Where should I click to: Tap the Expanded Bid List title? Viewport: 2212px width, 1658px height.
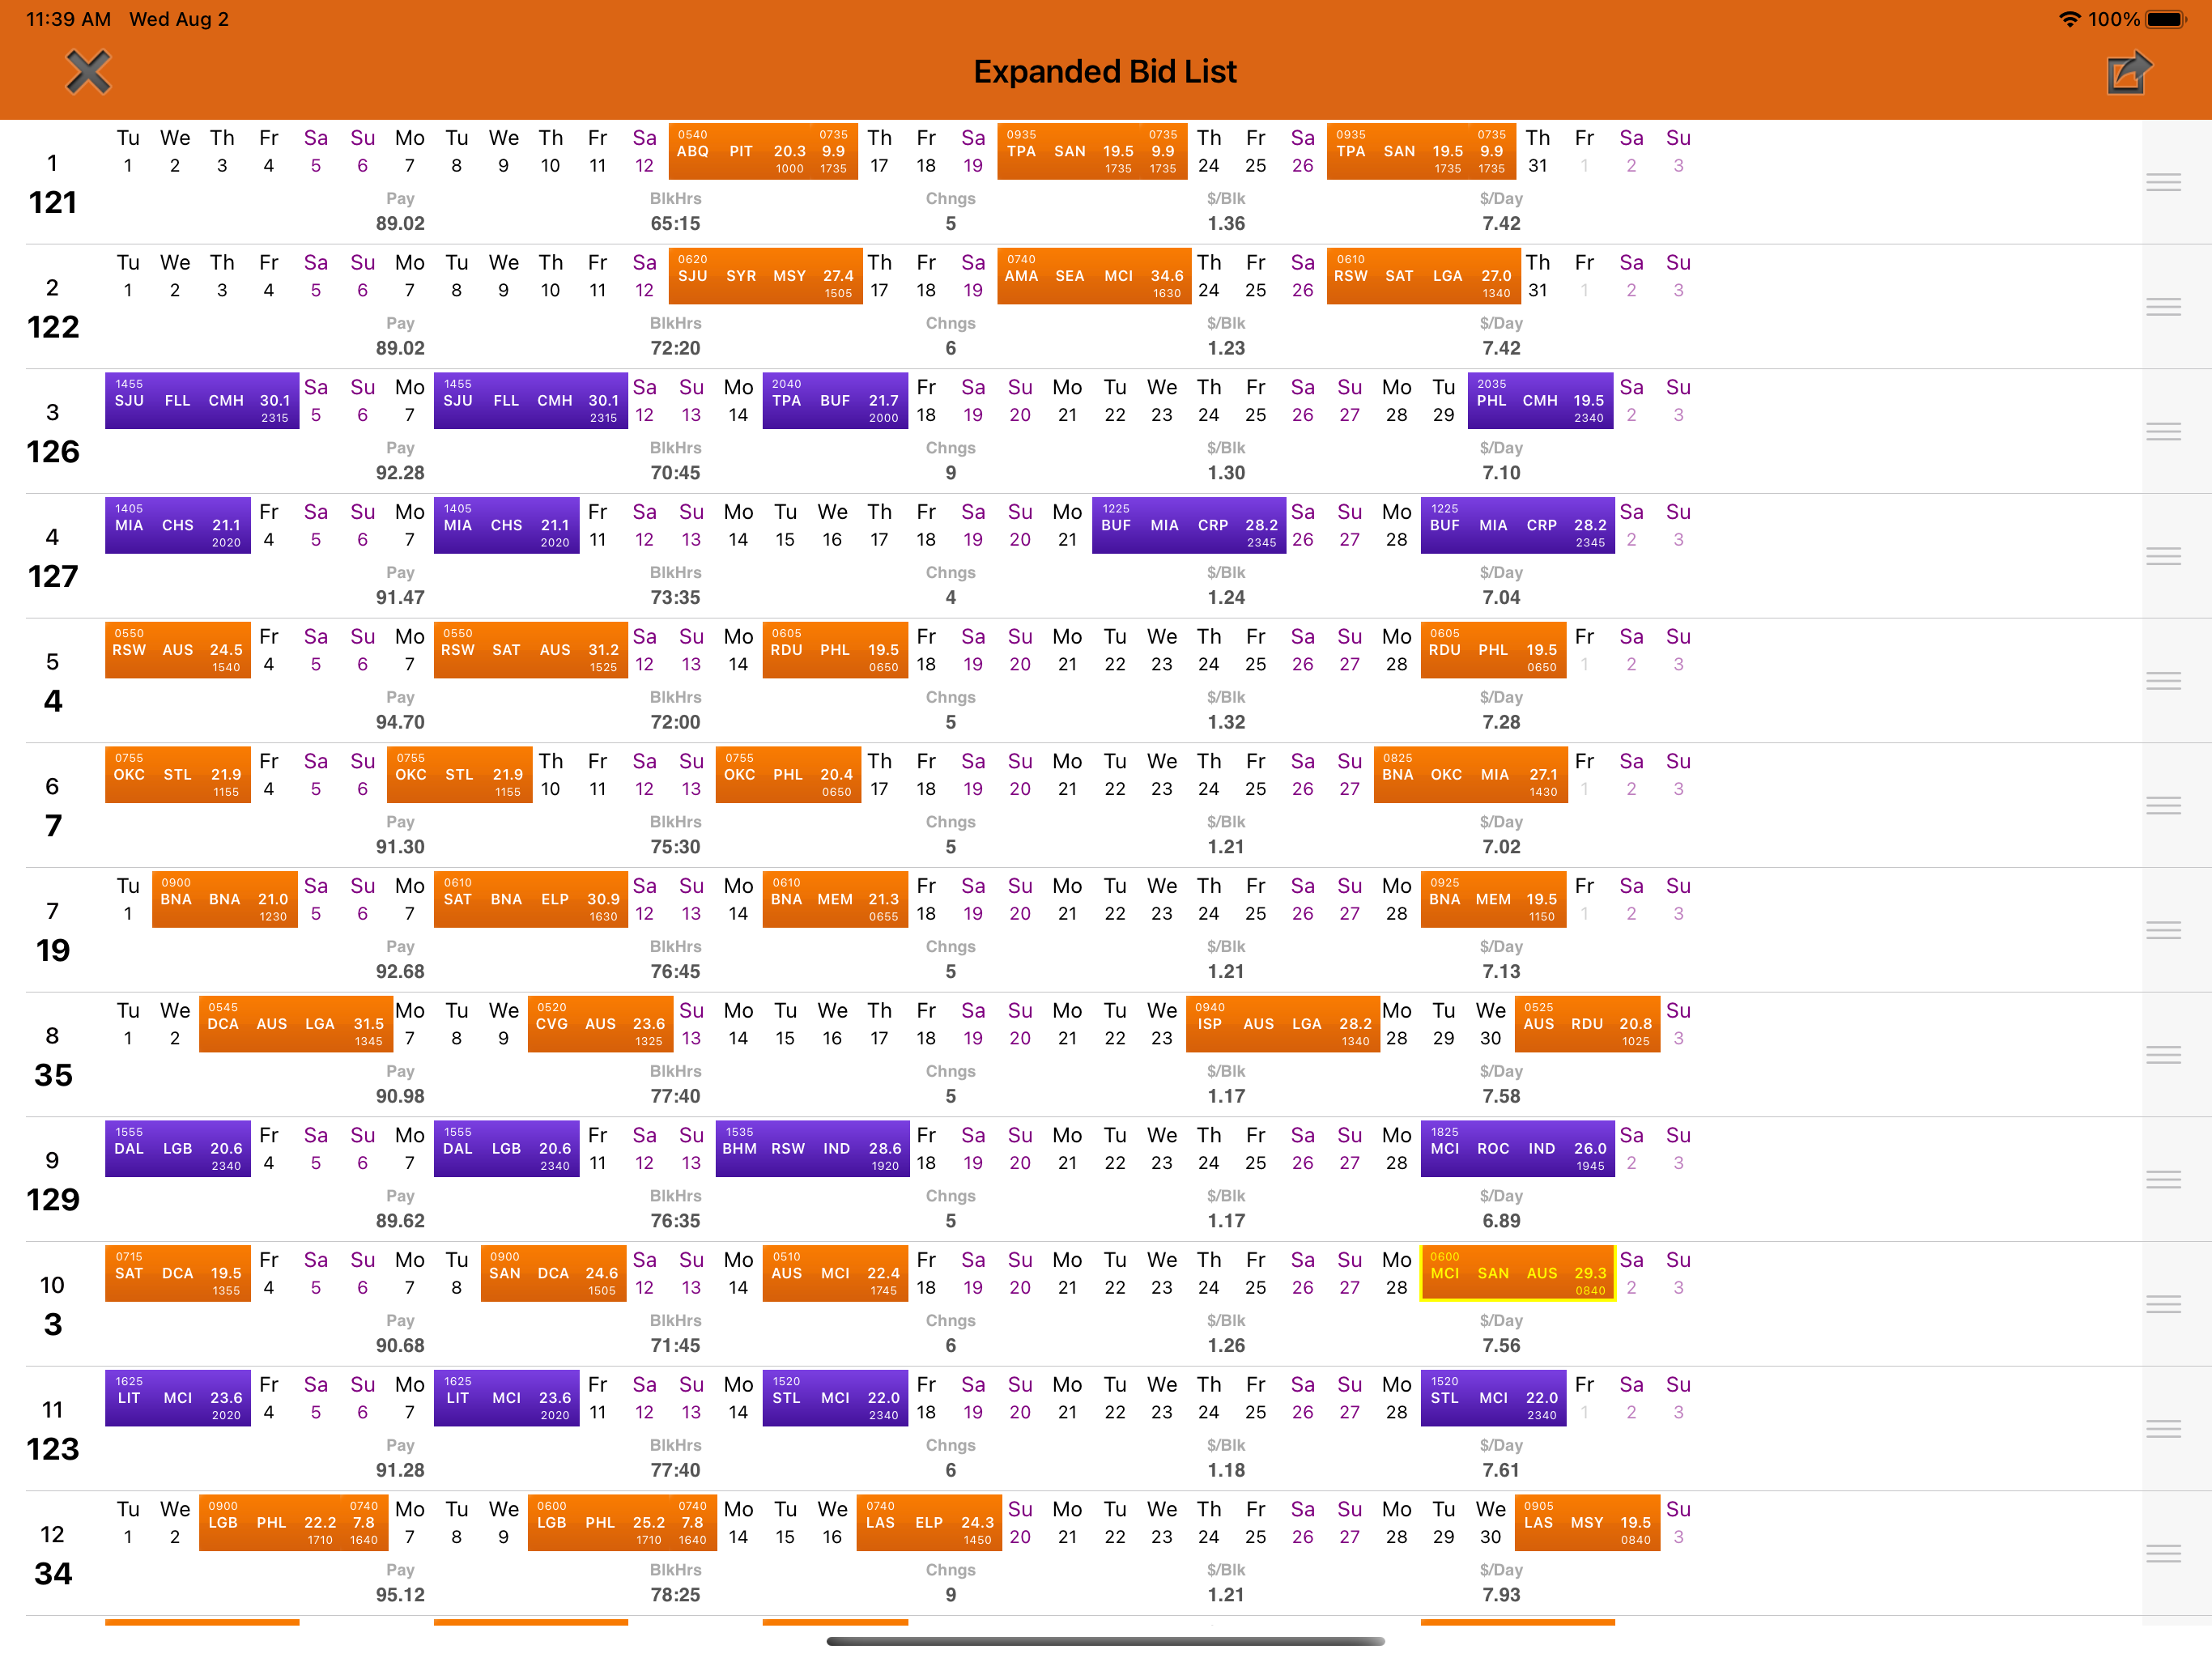point(1105,72)
